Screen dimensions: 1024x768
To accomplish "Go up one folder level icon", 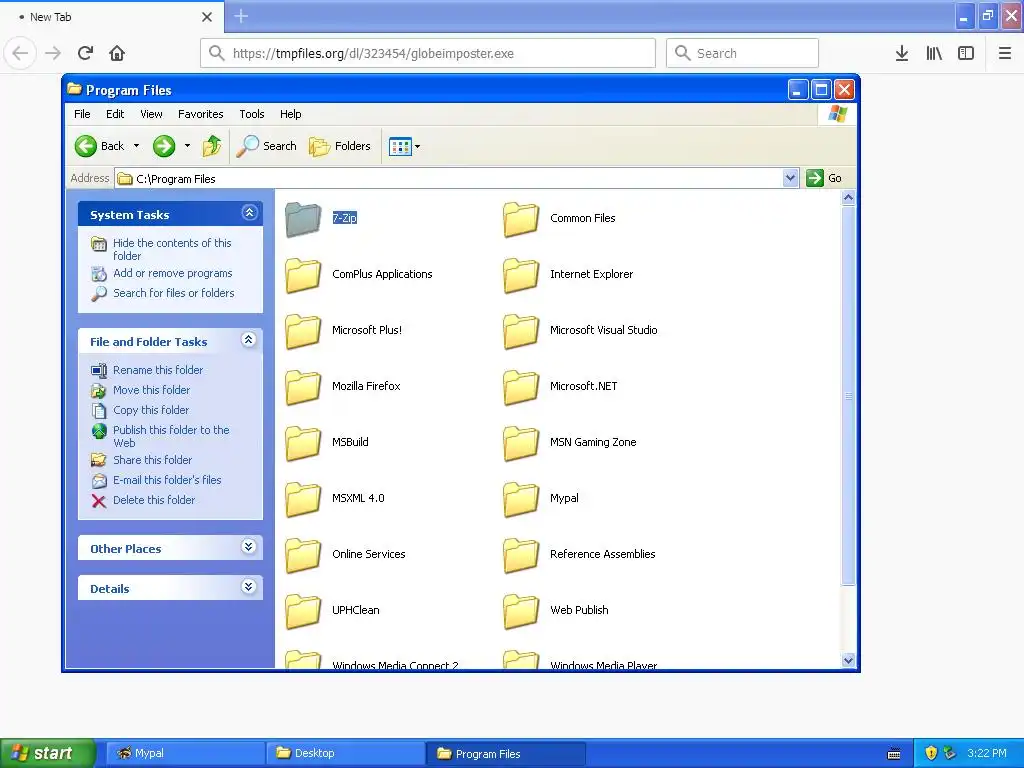I will coord(212,146).
